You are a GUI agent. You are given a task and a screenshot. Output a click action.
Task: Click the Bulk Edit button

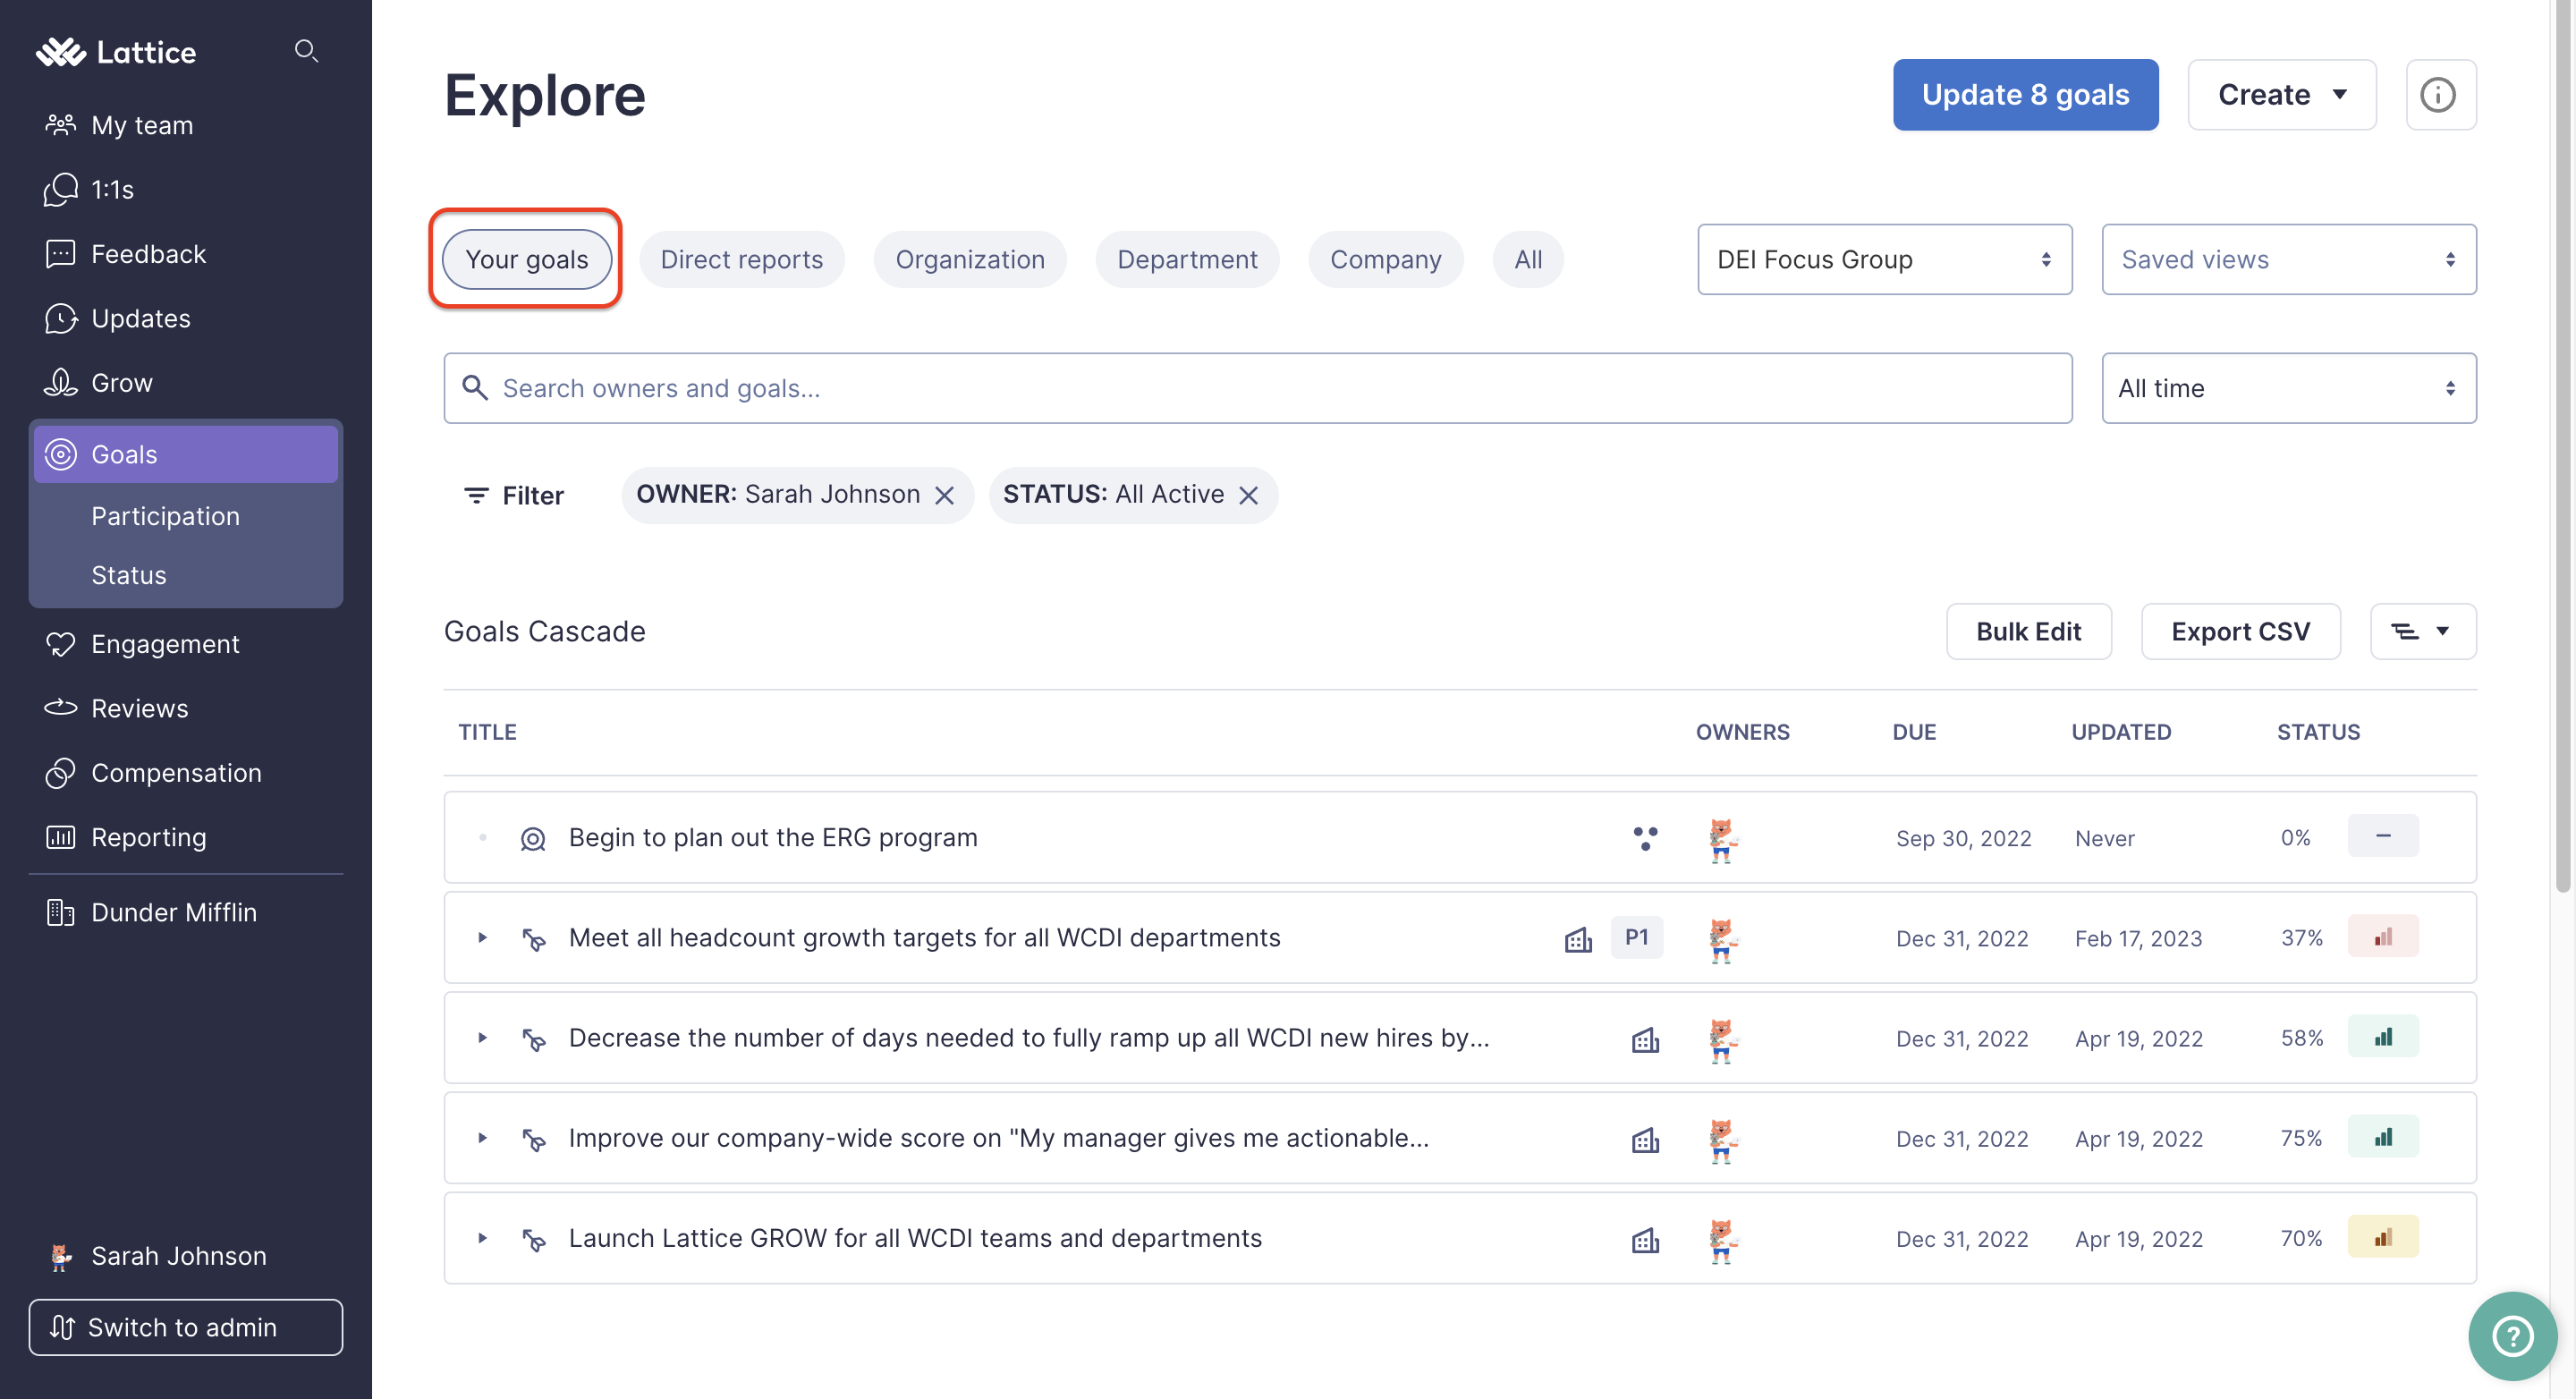click(x=2028, y=631)
